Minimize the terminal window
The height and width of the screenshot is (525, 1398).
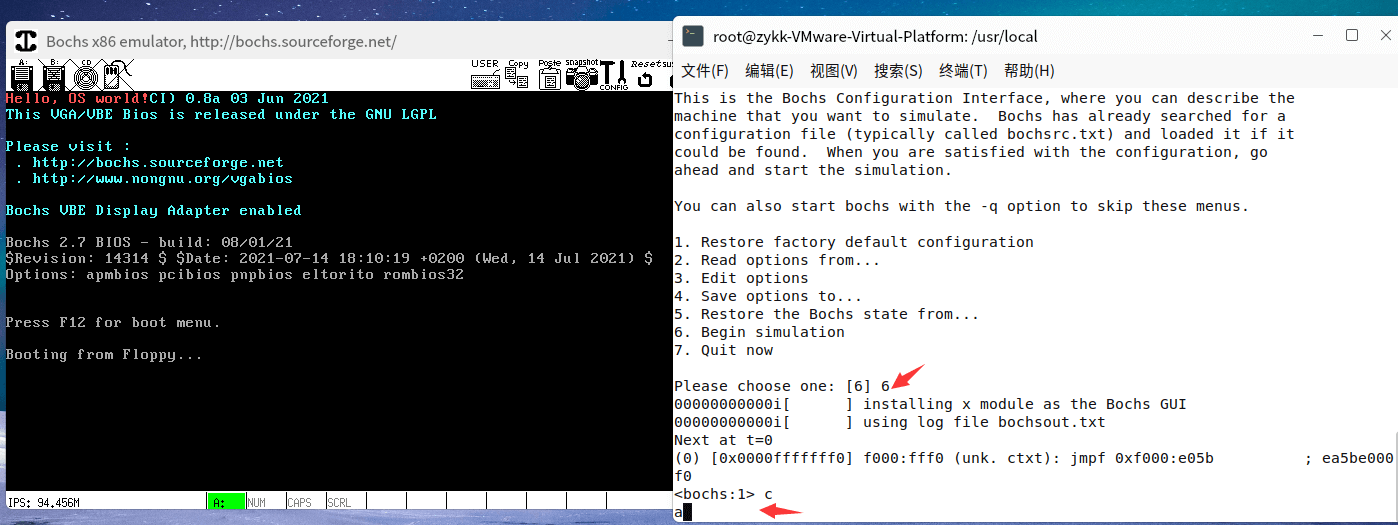pos(1320,35)
